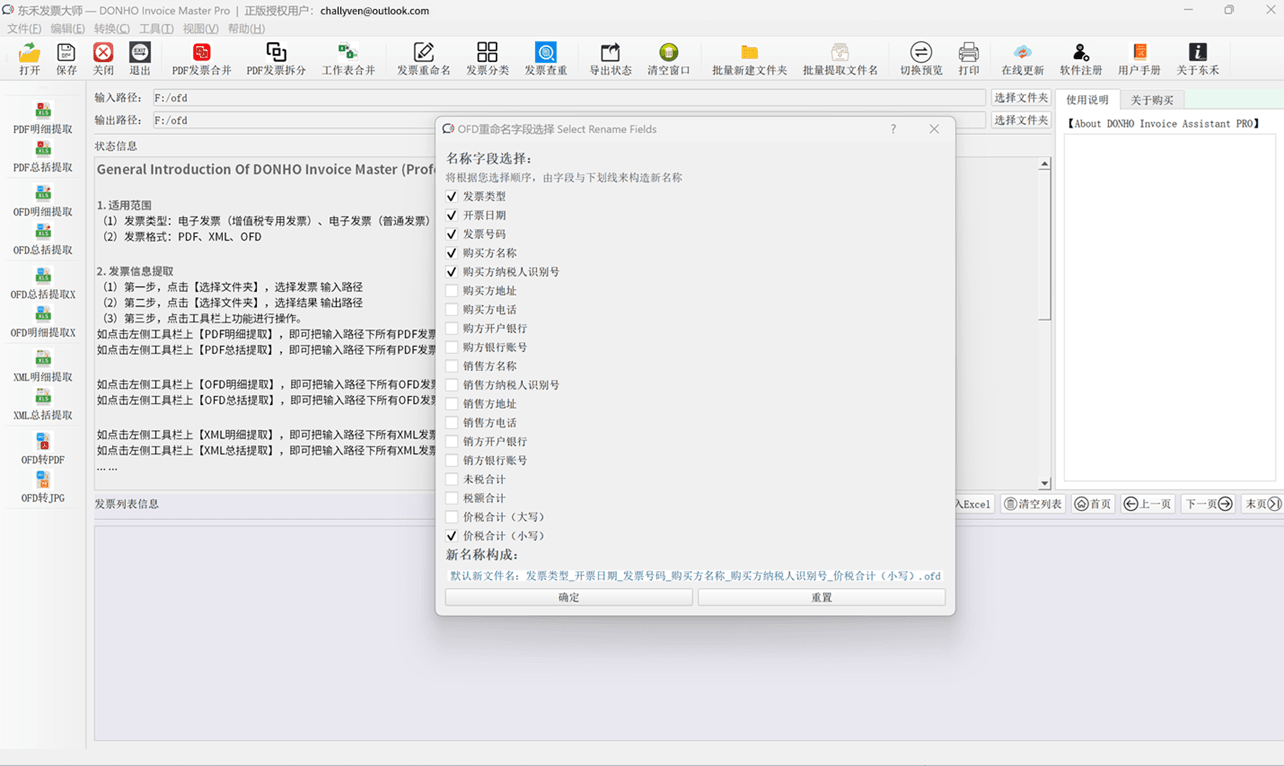The height and width of the screenshot is (766, 1284).
Task: Click 导出状态 export status icon
Action: point(610,58)
